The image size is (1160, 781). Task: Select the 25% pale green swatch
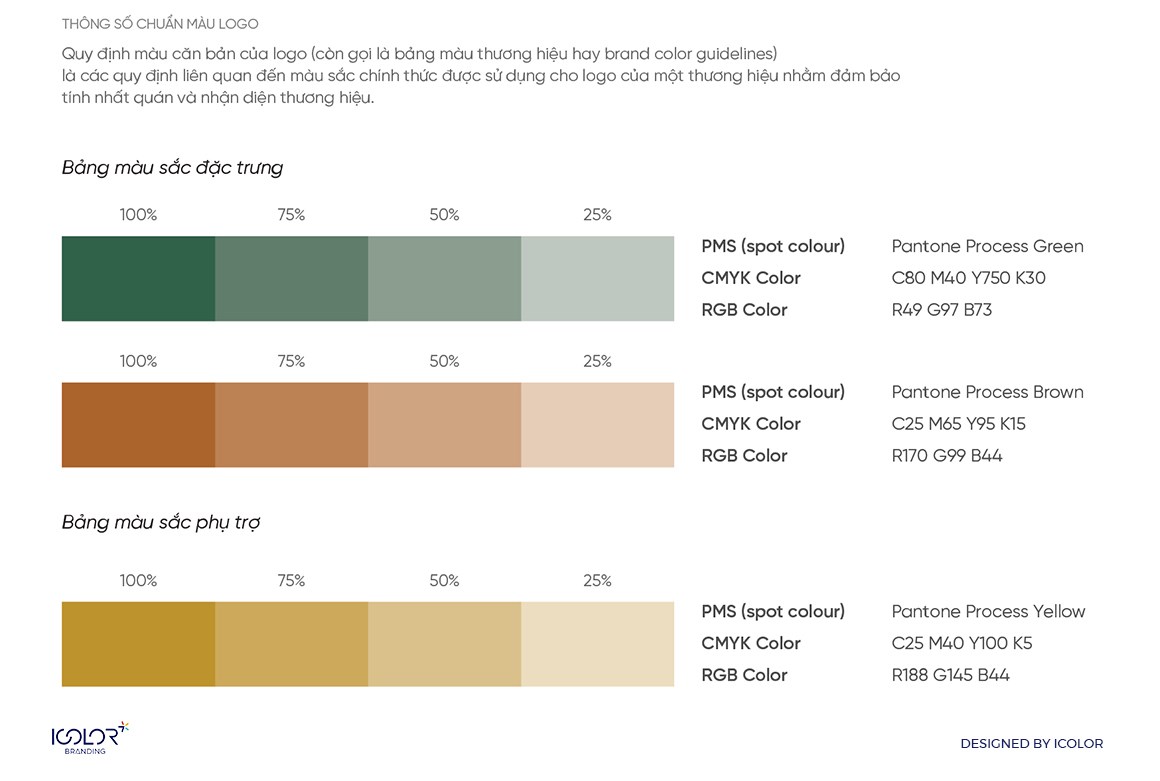[x=597, y=279]
